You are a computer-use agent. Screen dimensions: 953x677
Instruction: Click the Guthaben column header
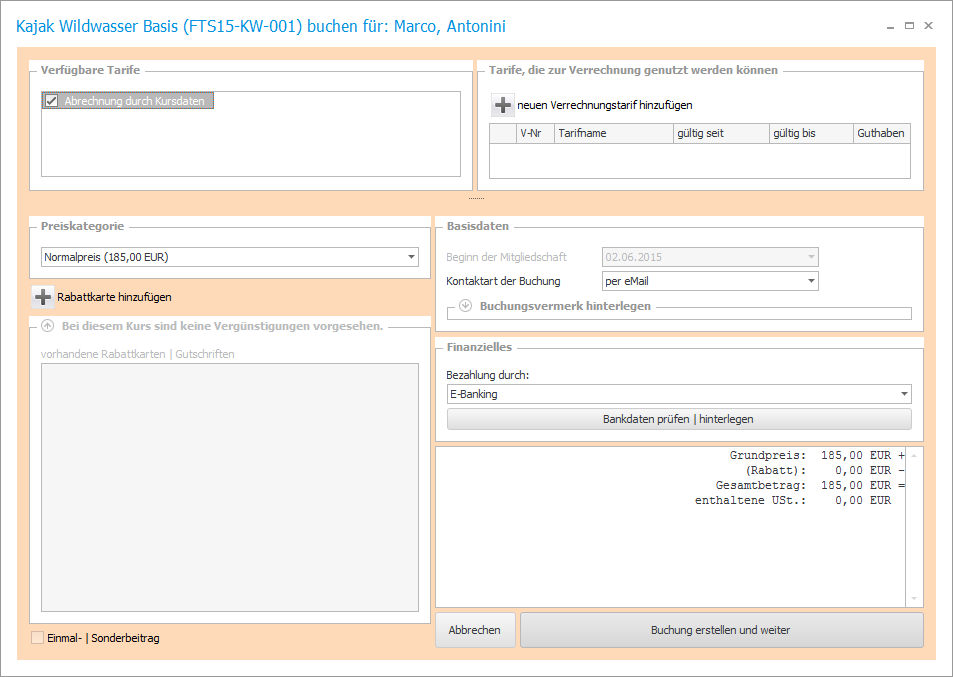[x=881, y=133]
